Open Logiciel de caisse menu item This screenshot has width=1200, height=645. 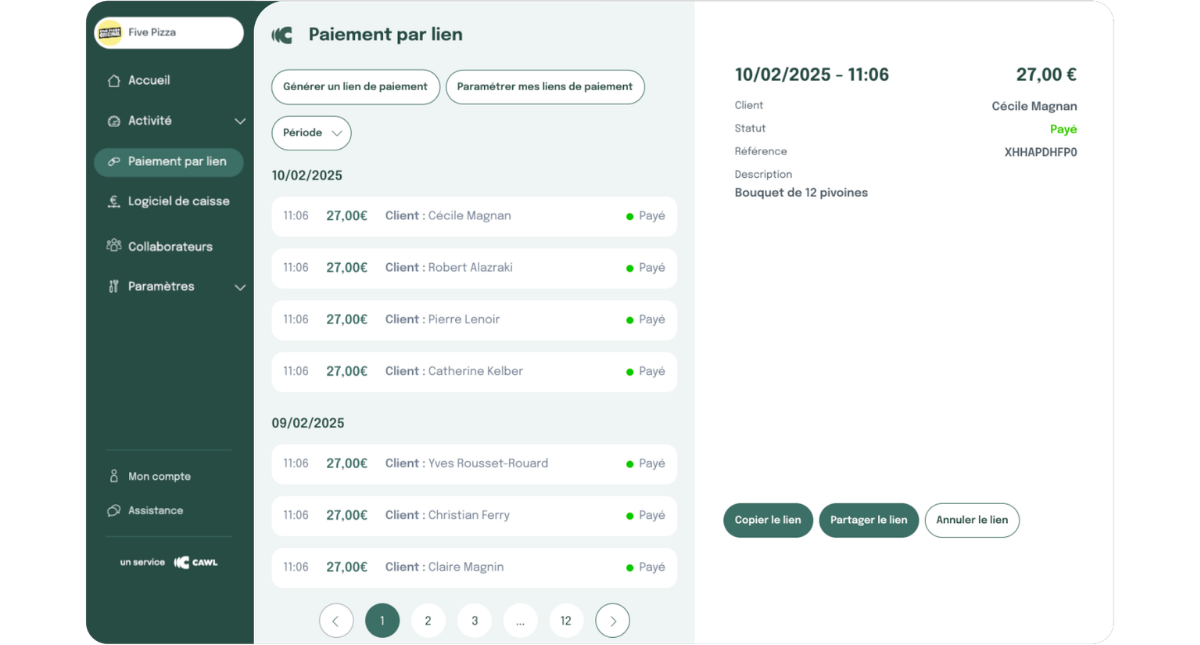[x=169, y=202]
